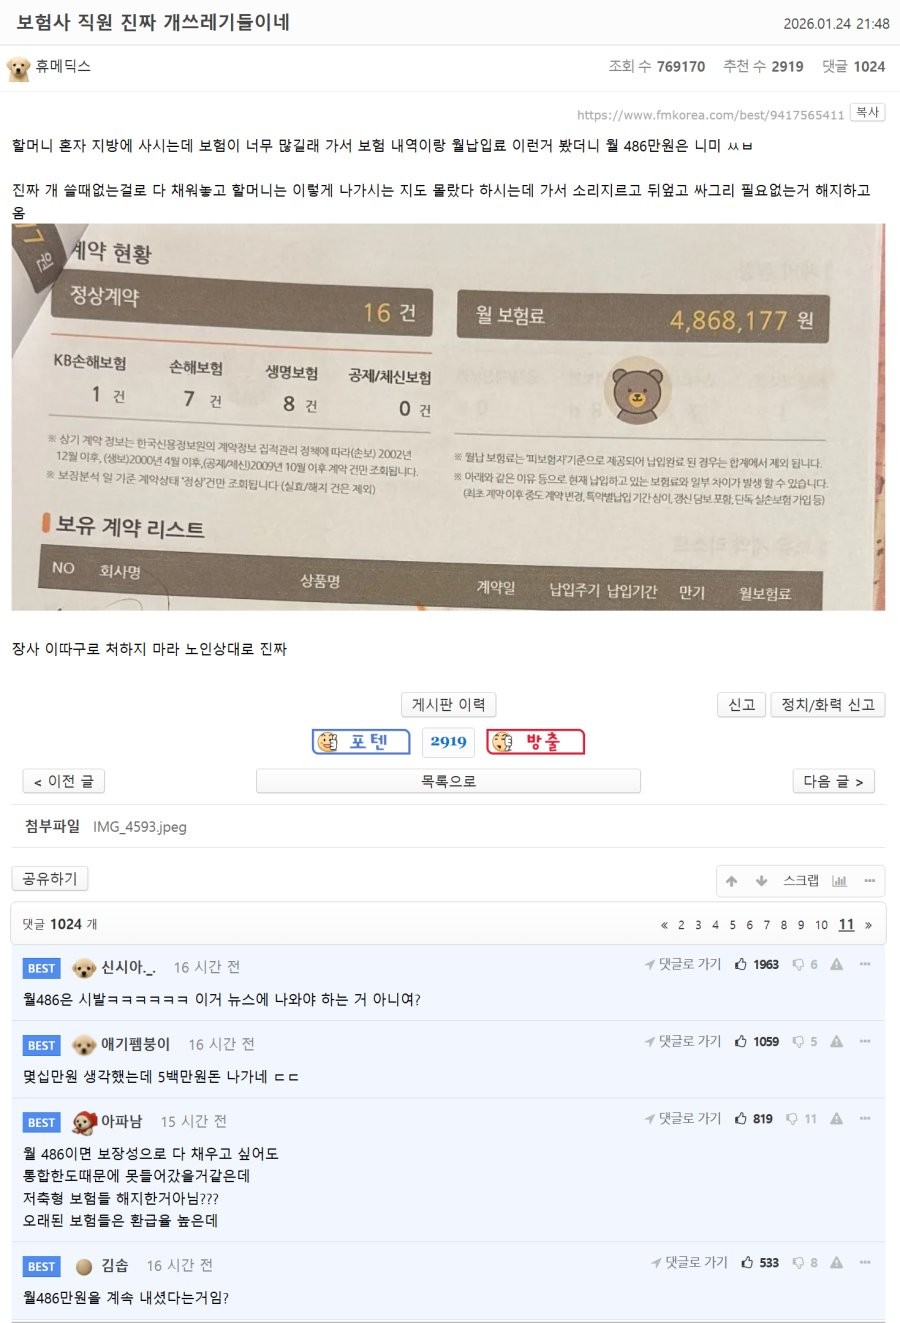Open the more options menu on 김숍's comment

(865, 1262)
